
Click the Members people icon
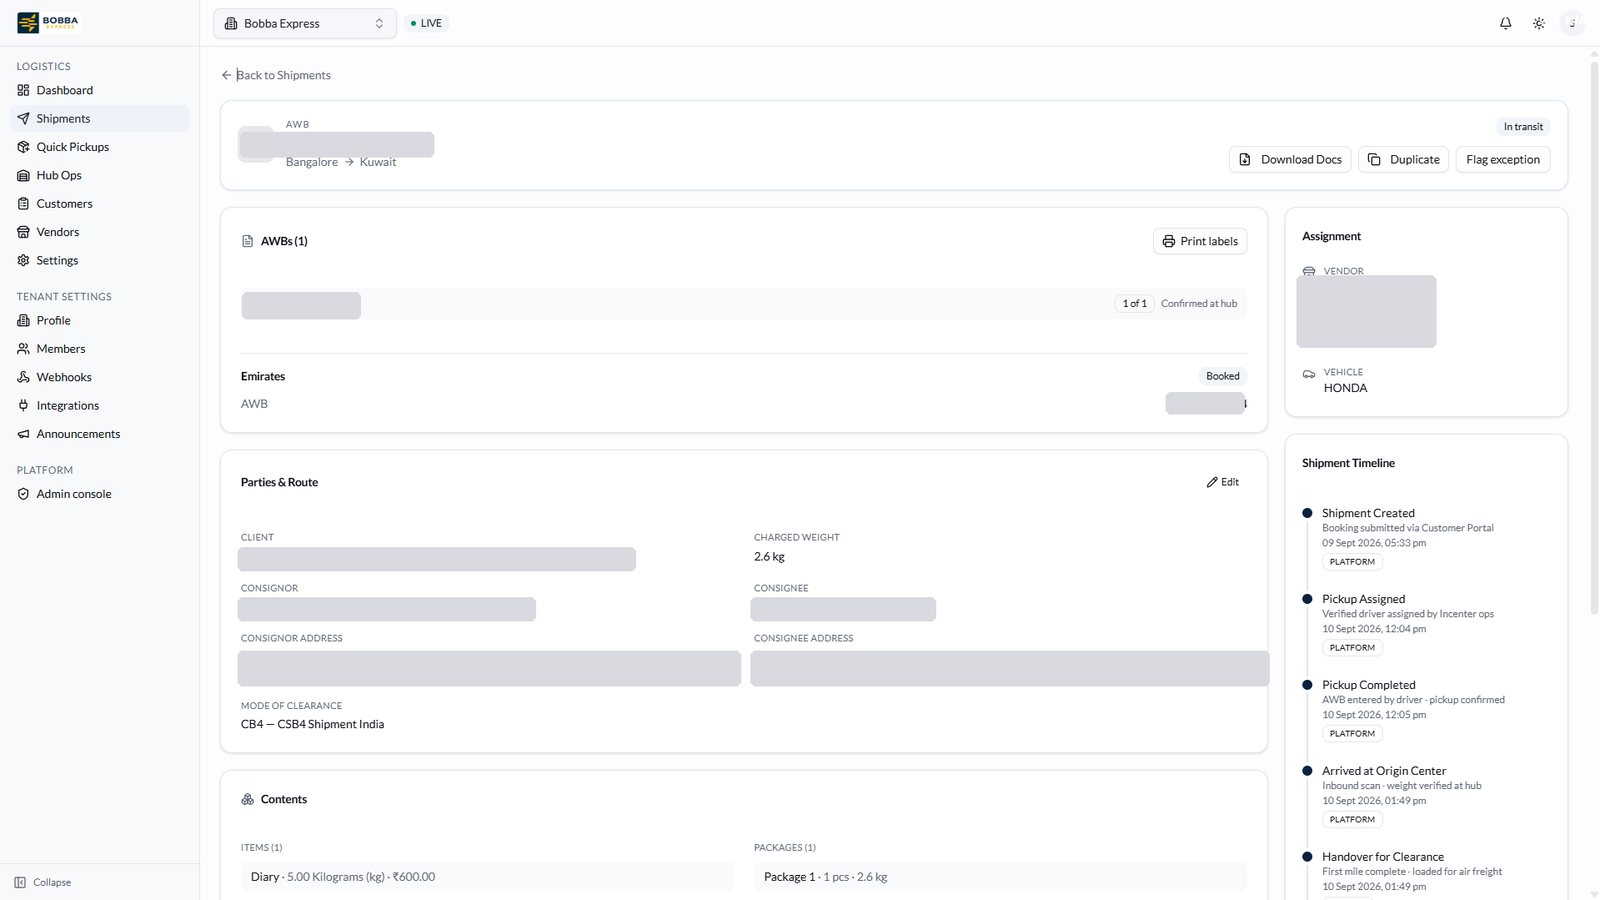pyautogui.click(x=23, y=349)
